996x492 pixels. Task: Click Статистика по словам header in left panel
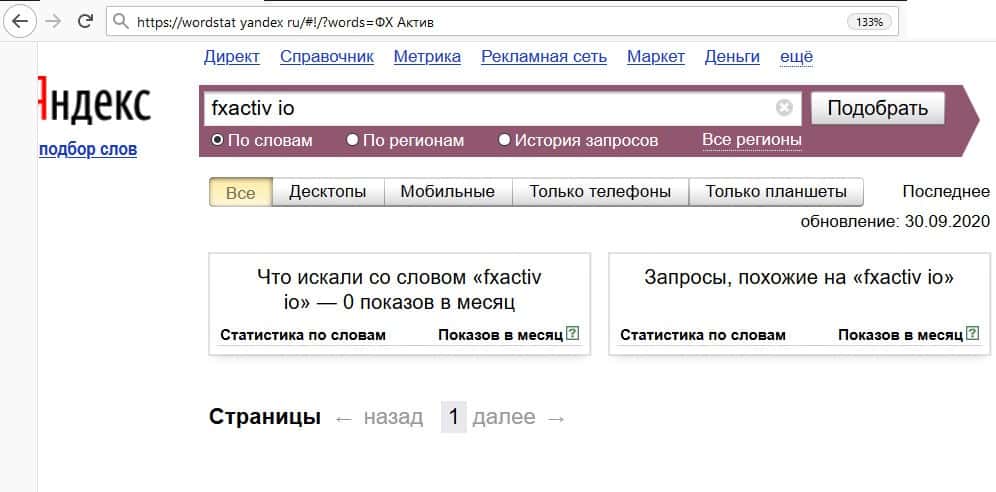303,335
